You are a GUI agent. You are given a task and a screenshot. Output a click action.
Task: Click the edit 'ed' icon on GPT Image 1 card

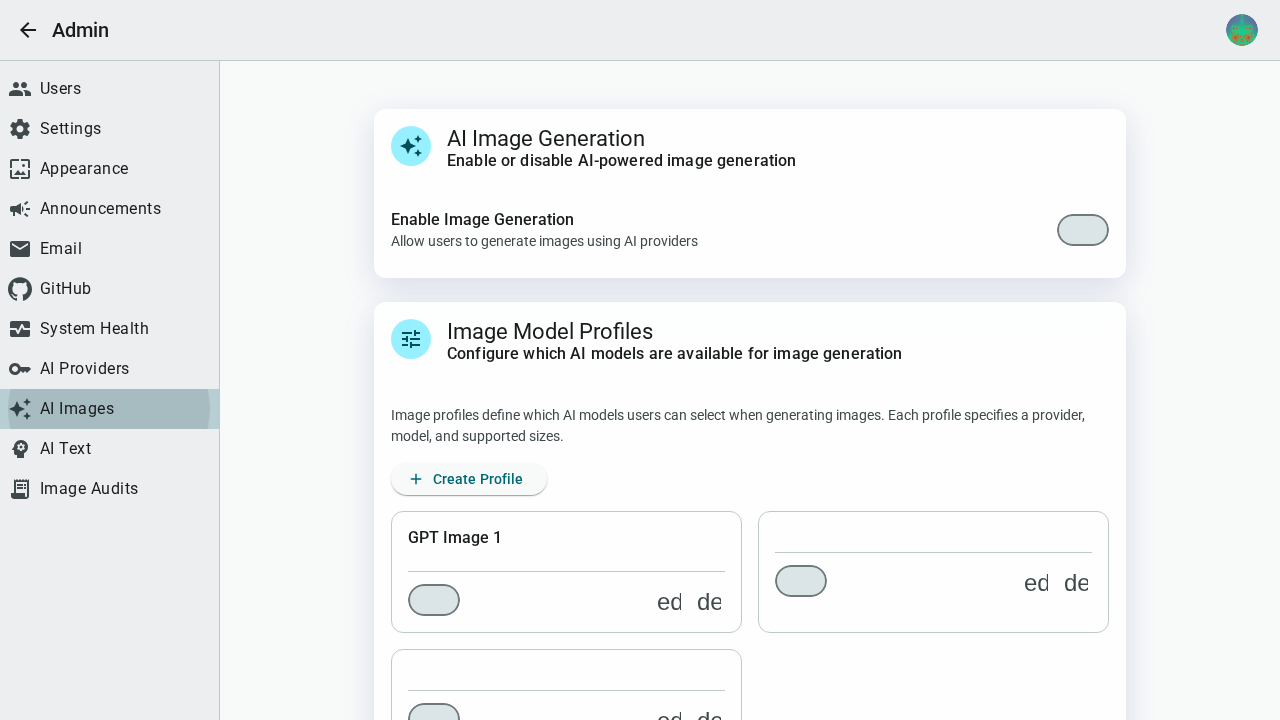pyautogui.click(x=670, y=602)
